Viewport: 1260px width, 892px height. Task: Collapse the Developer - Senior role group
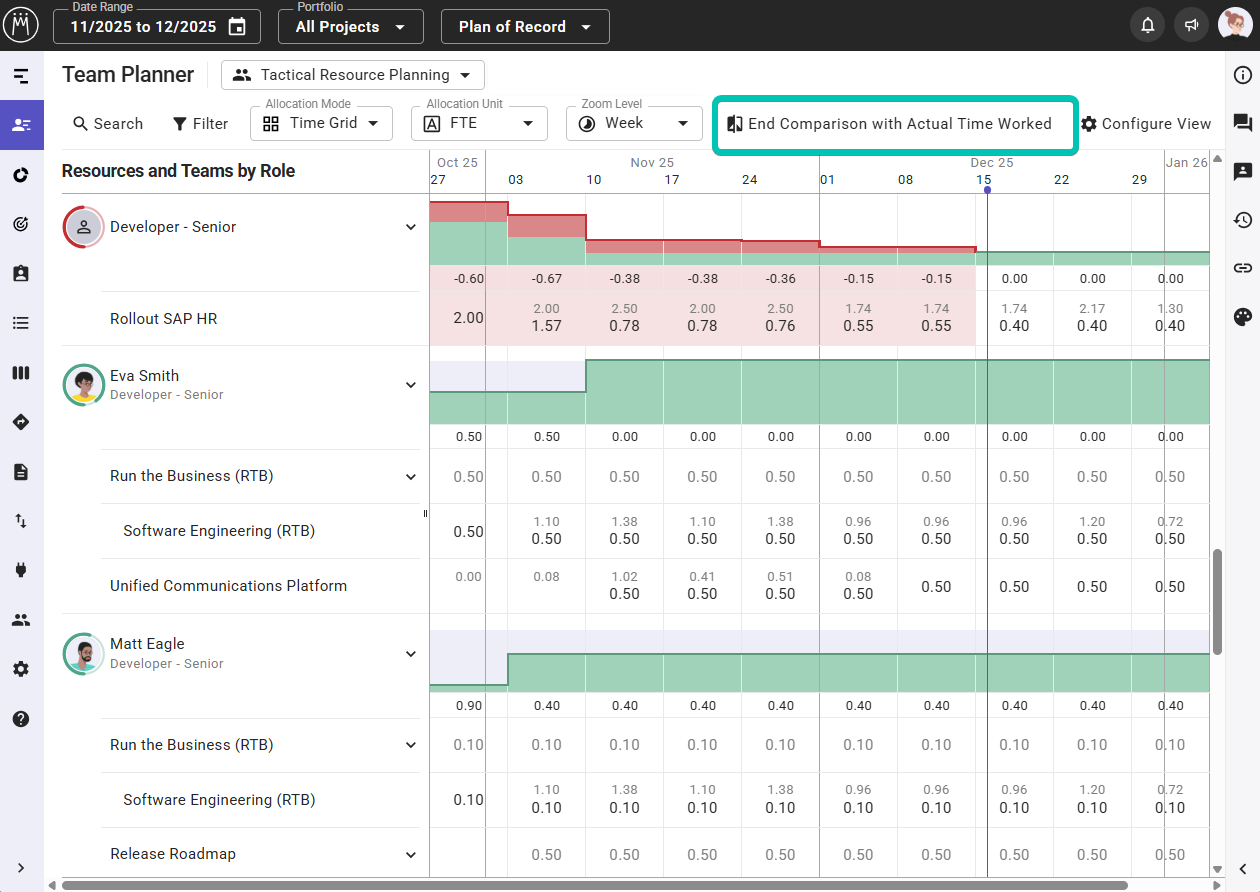(x=410, y=227)
